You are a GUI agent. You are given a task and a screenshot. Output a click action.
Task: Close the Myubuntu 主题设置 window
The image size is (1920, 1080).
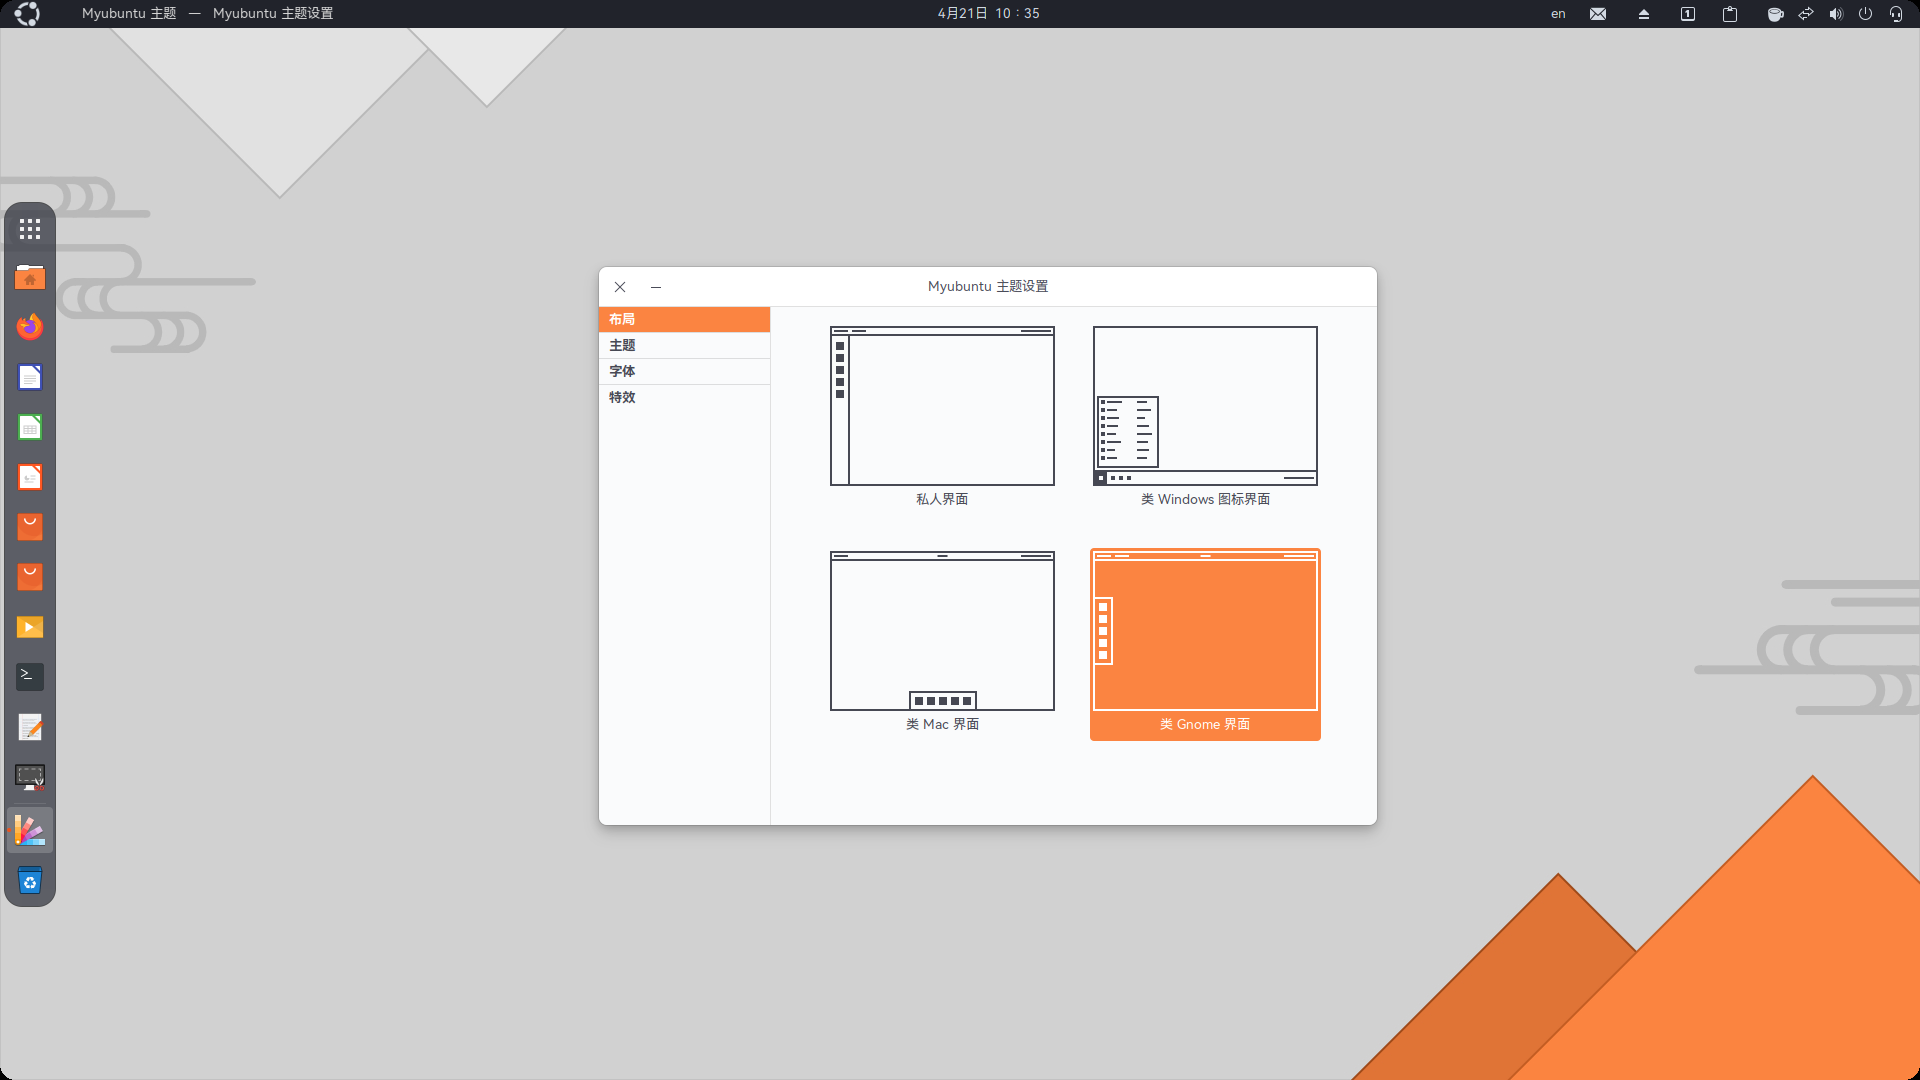(620, 287)
